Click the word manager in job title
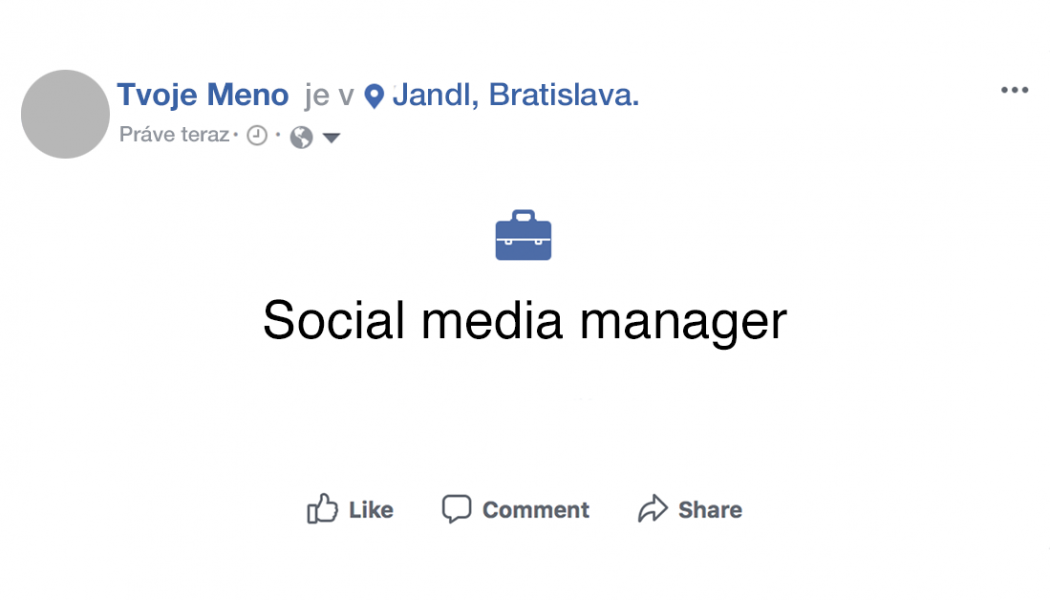Screen dimensions: 1050x600 pos(683,323)
